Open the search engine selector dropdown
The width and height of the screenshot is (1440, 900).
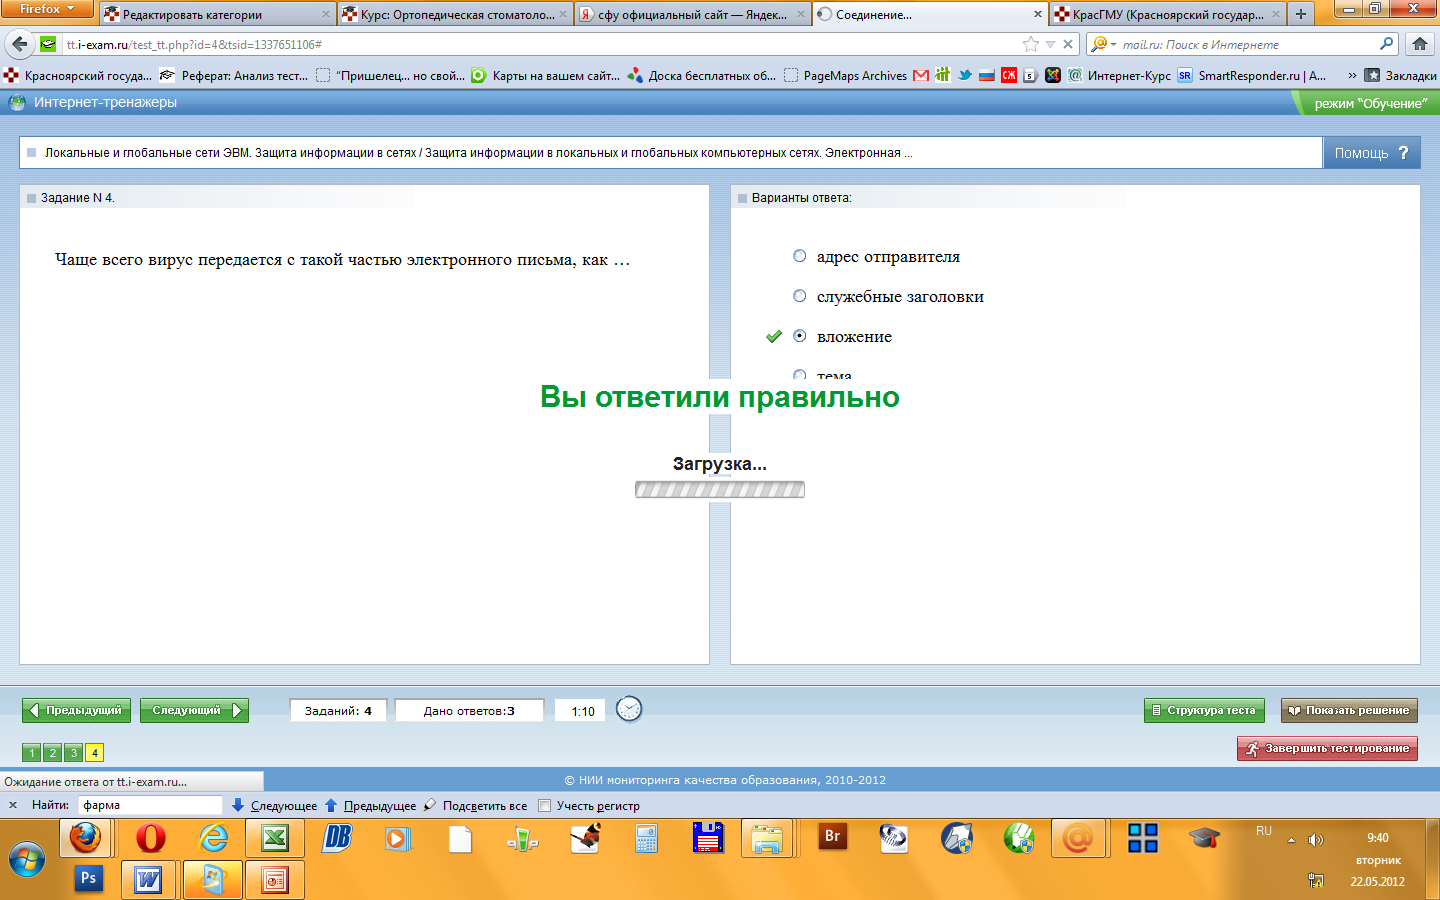coord(1103,44)
